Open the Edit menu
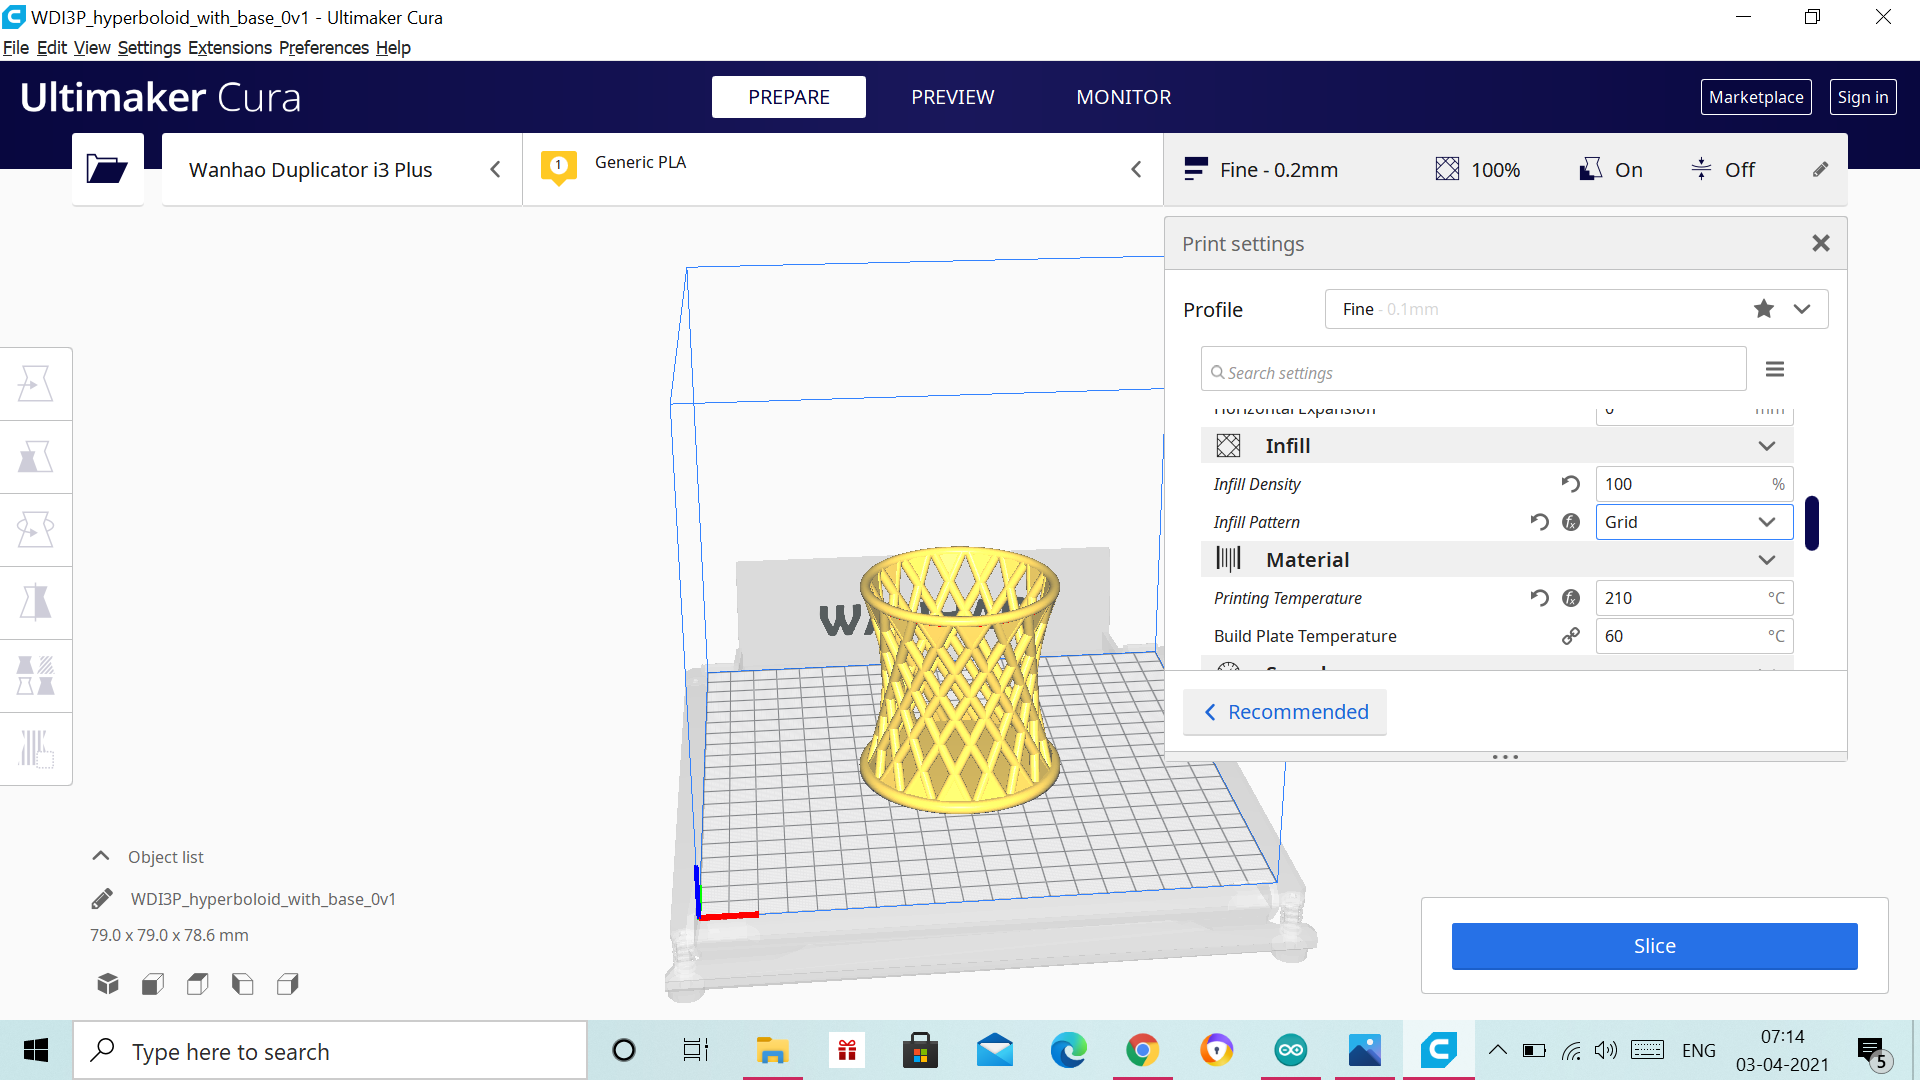This screenshot has width=1920, height=1080. point(49,47)
